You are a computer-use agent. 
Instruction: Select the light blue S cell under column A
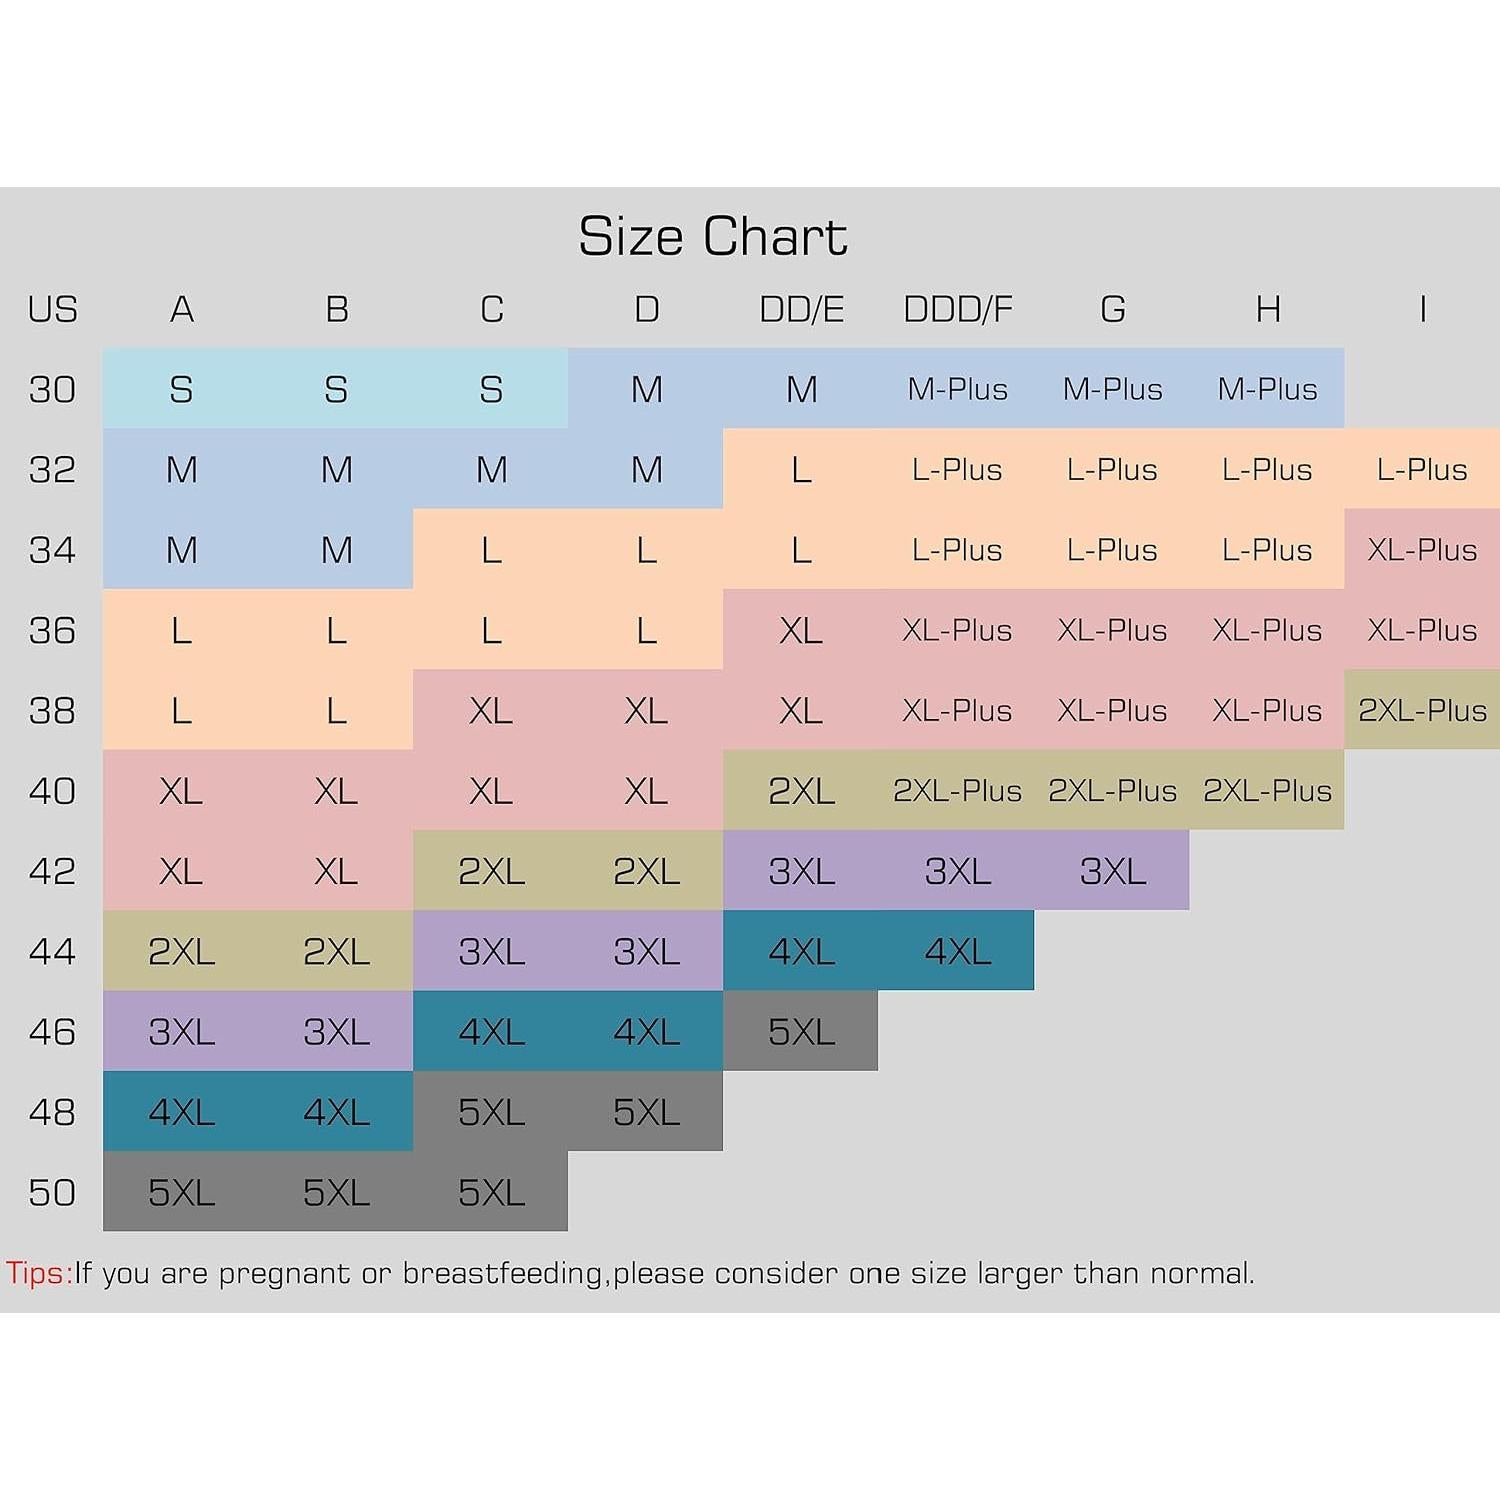(181, 389)
